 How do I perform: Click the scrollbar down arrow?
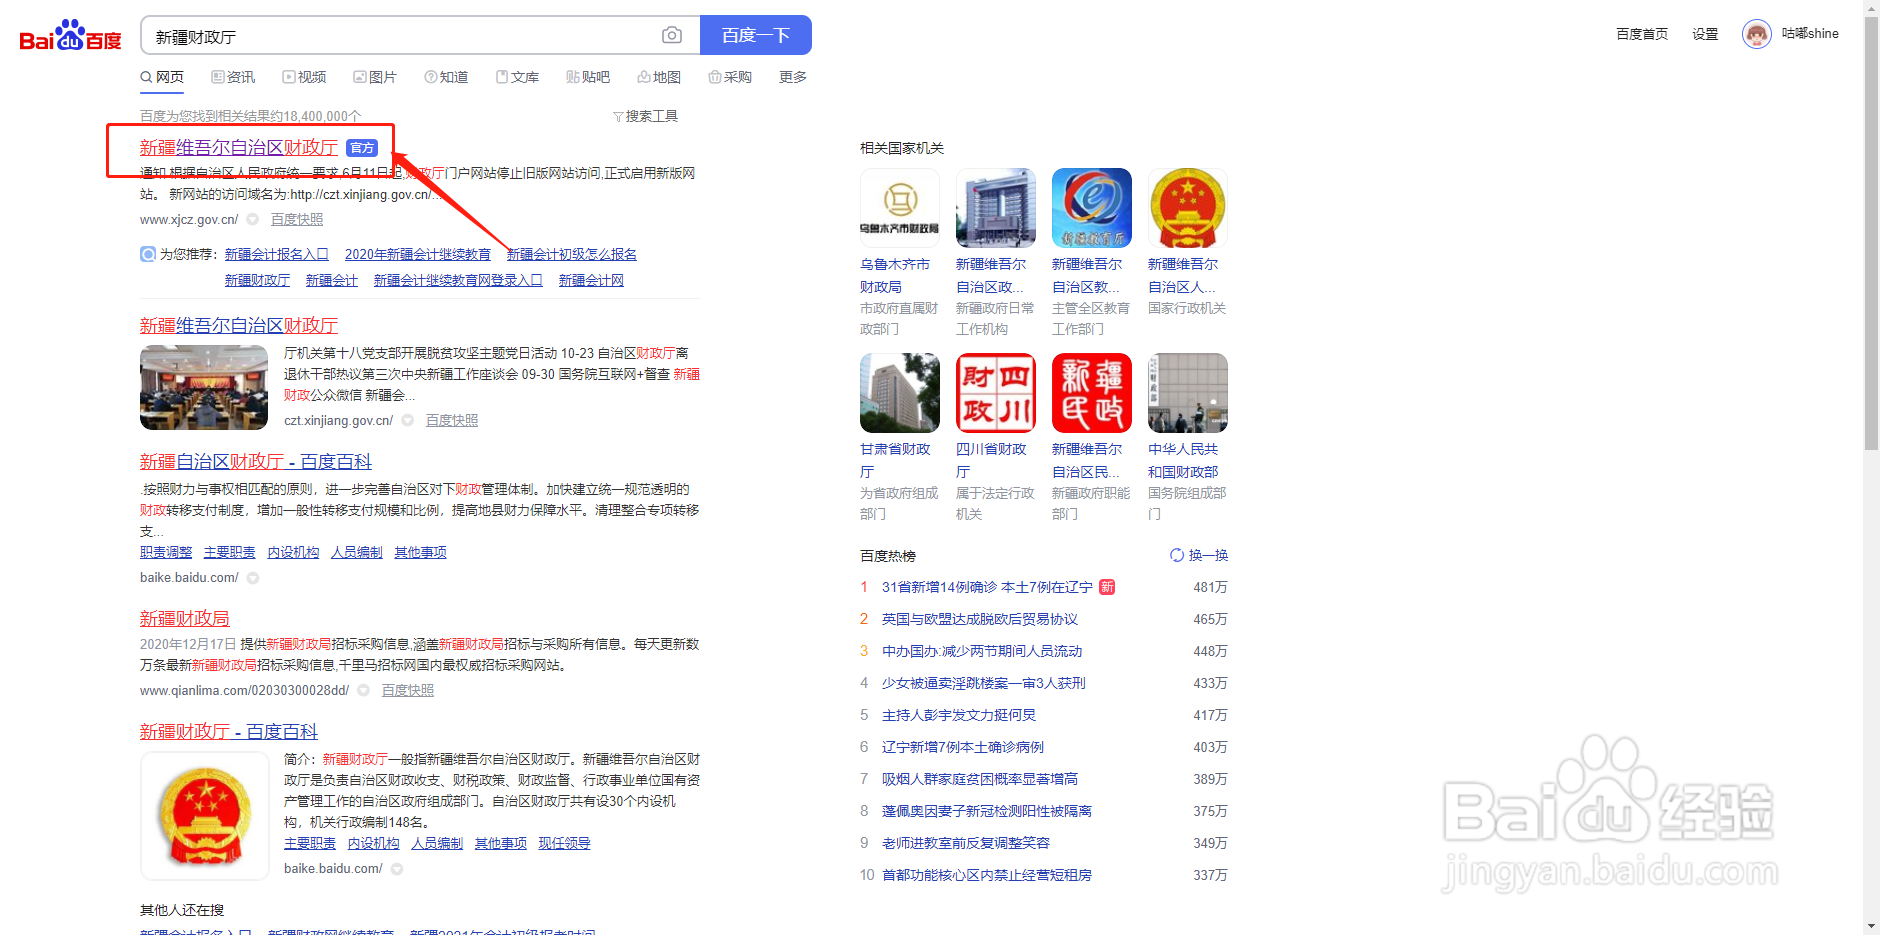point(1871,927)
